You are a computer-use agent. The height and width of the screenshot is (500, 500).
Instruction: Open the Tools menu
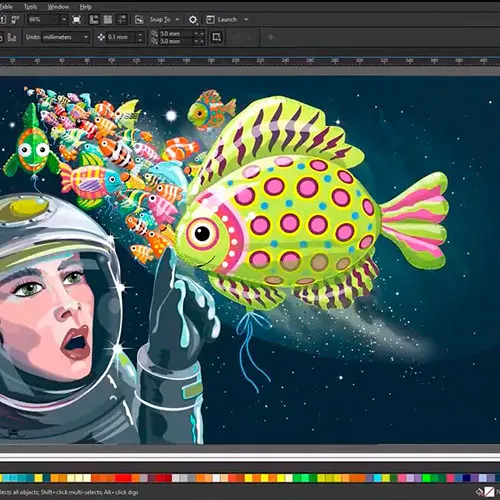click(30, 7)
